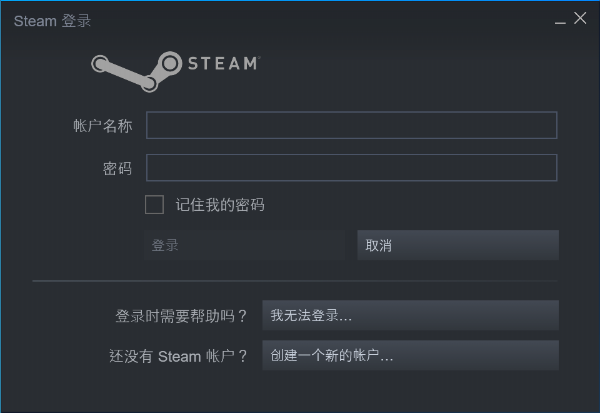
Task: Minimize the Steam 登录 window
Action: coord(560,19)
